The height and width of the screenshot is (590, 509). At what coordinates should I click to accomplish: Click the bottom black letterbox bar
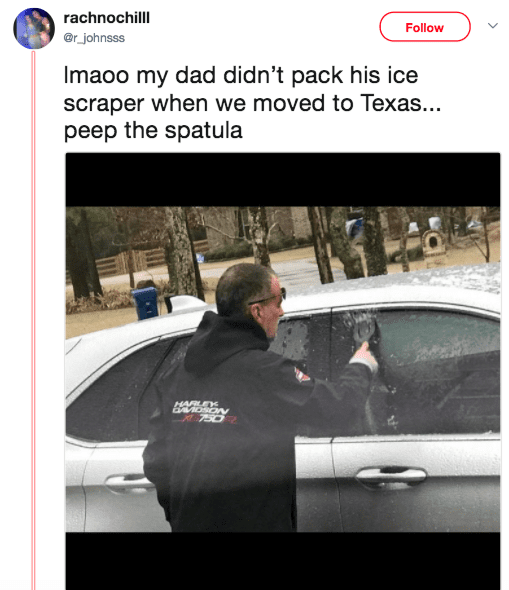click(x=283, y=561)
